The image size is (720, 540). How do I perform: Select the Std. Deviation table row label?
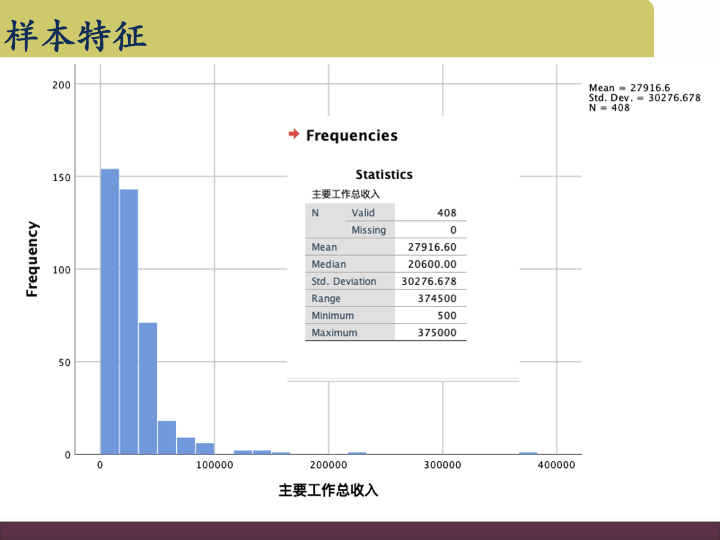pos(344,281)
